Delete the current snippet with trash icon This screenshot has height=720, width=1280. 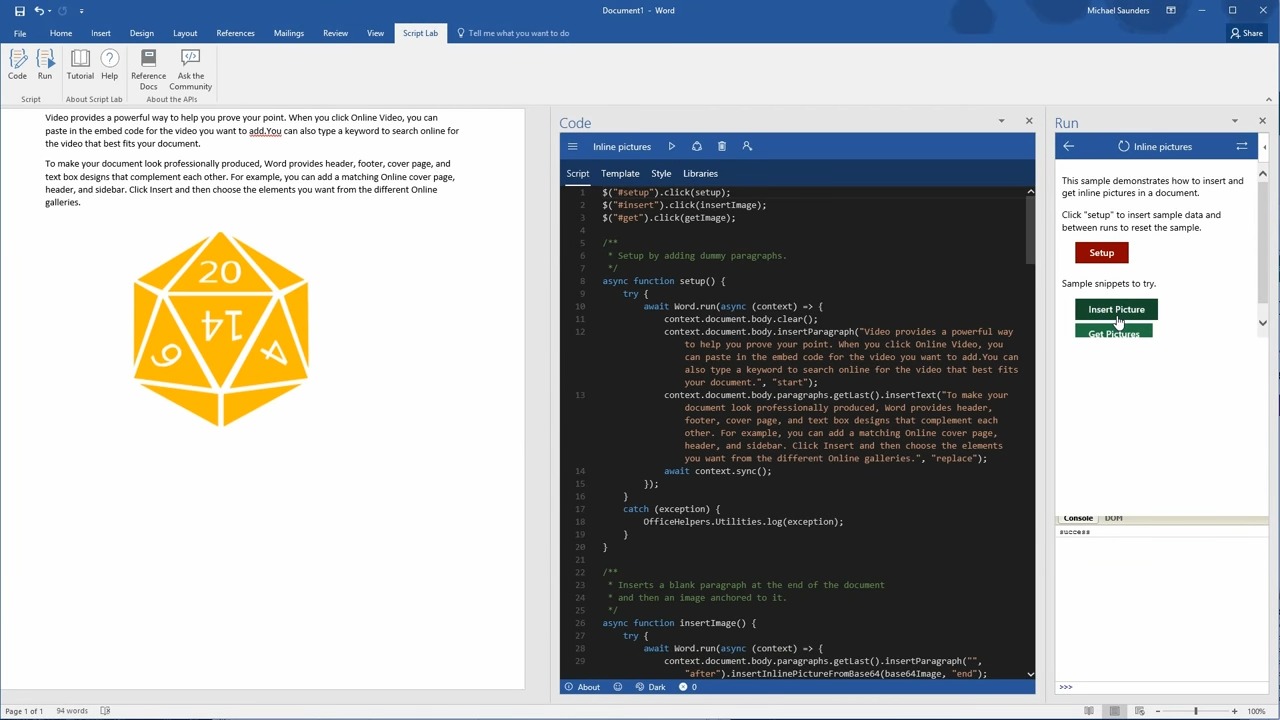[x=721, y=146]
